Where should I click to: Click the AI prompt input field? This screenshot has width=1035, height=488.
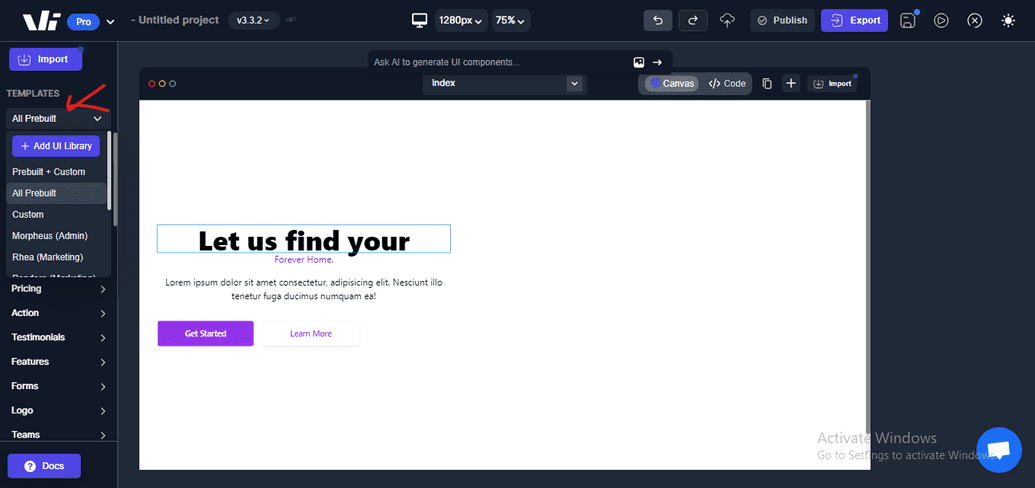pyautogui.click(x=498, y=62)
